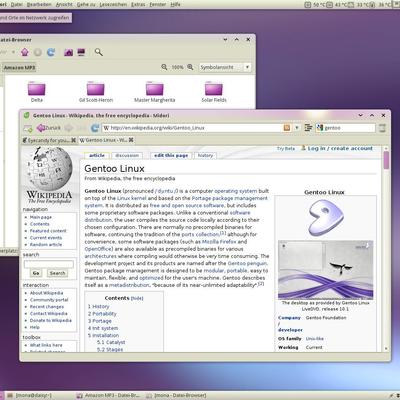Click the blue Reload icon in the file browser
The width and height of the screenshot is (400, 400).
51,52
